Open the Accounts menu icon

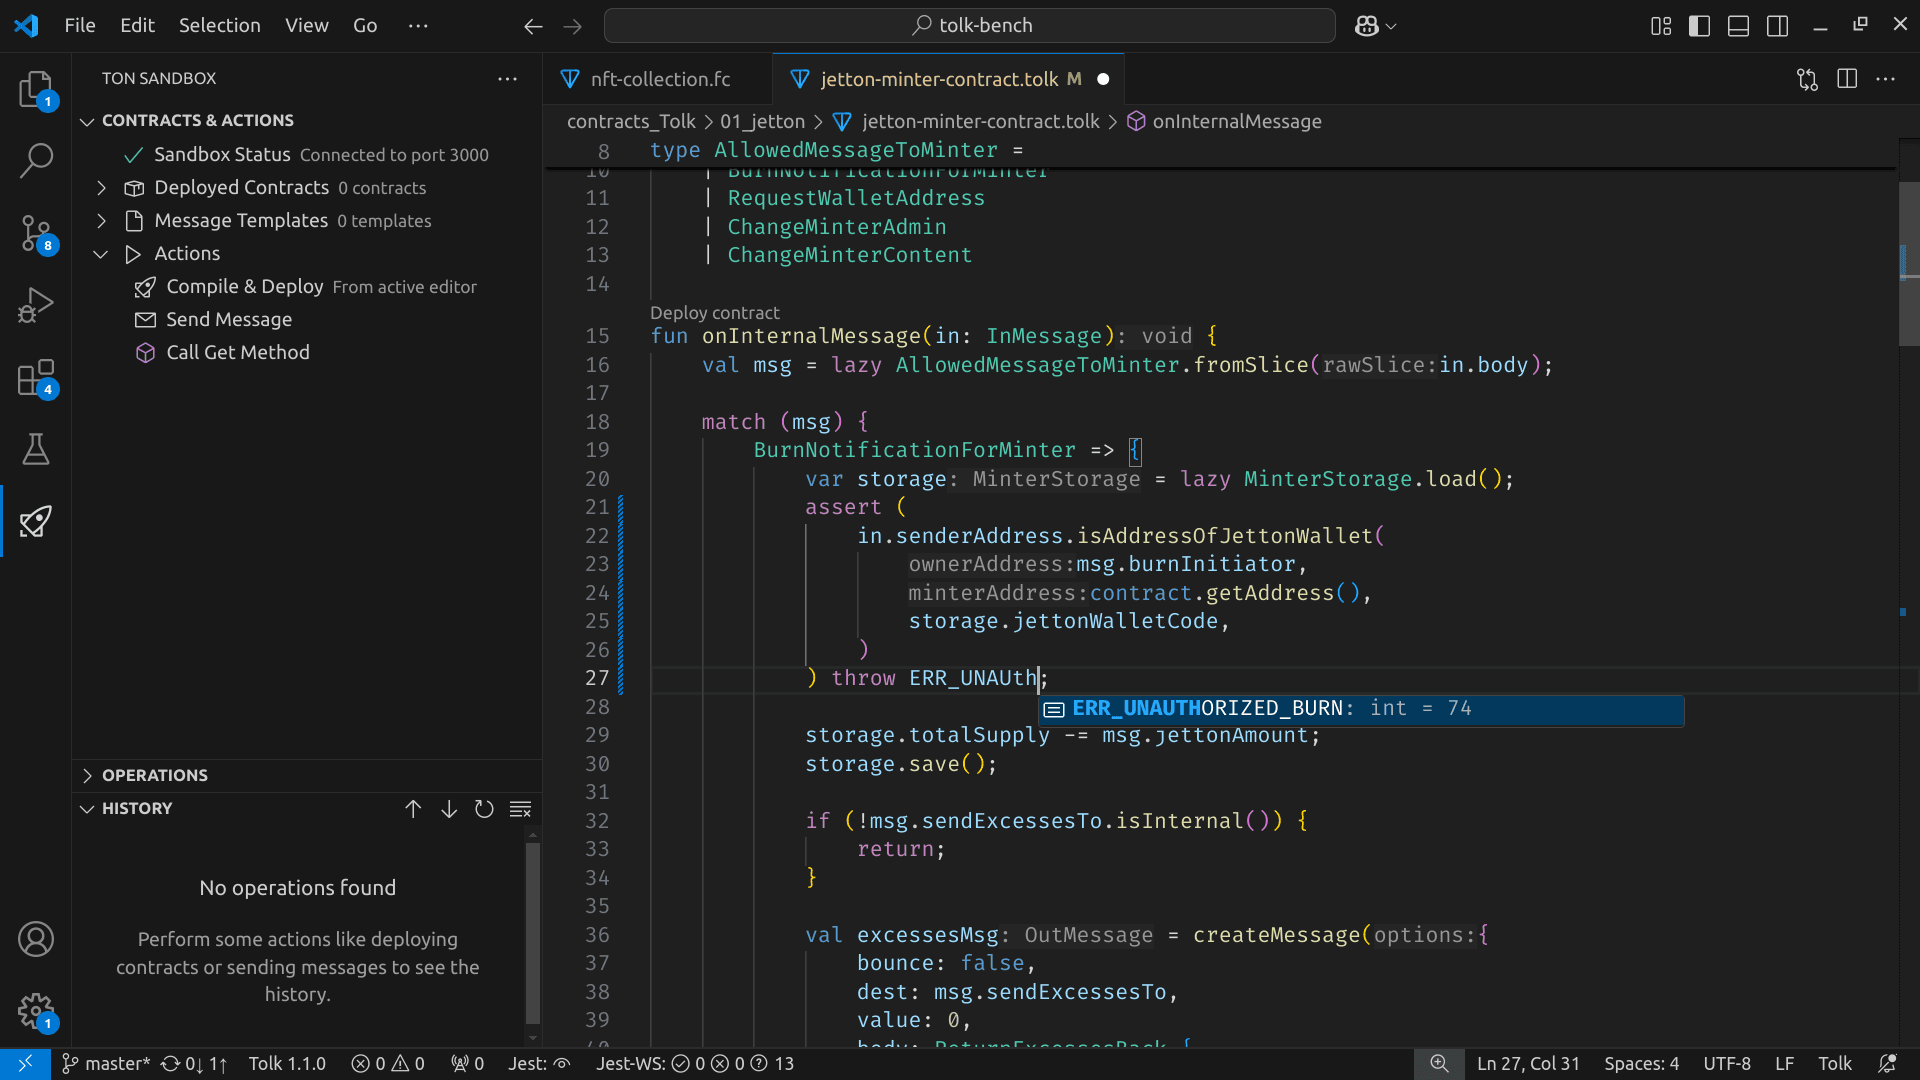[x=36, y=939]
